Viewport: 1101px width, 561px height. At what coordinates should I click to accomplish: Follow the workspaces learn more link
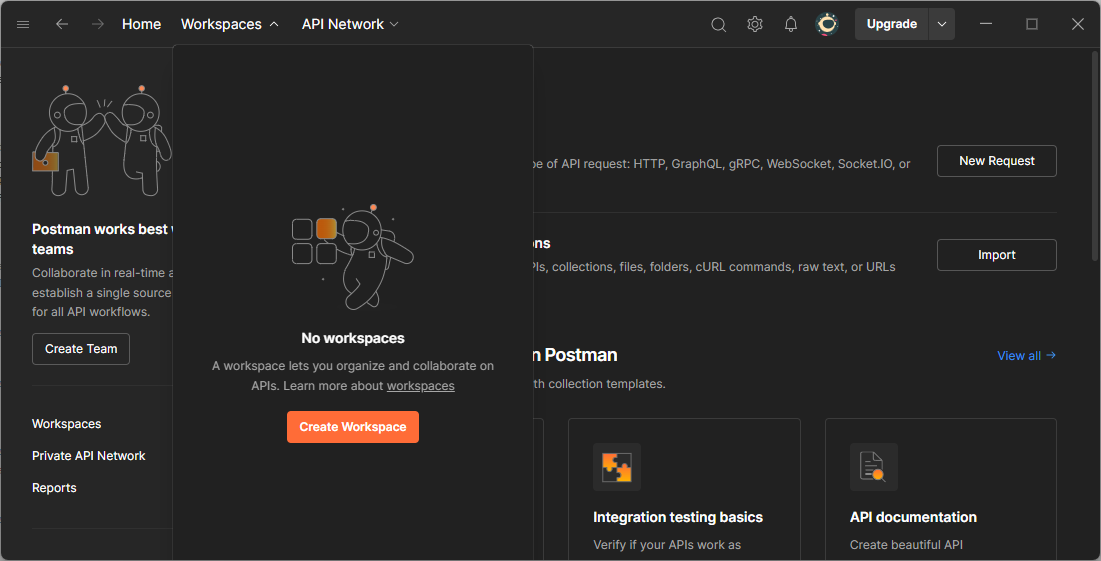(420, 386)
